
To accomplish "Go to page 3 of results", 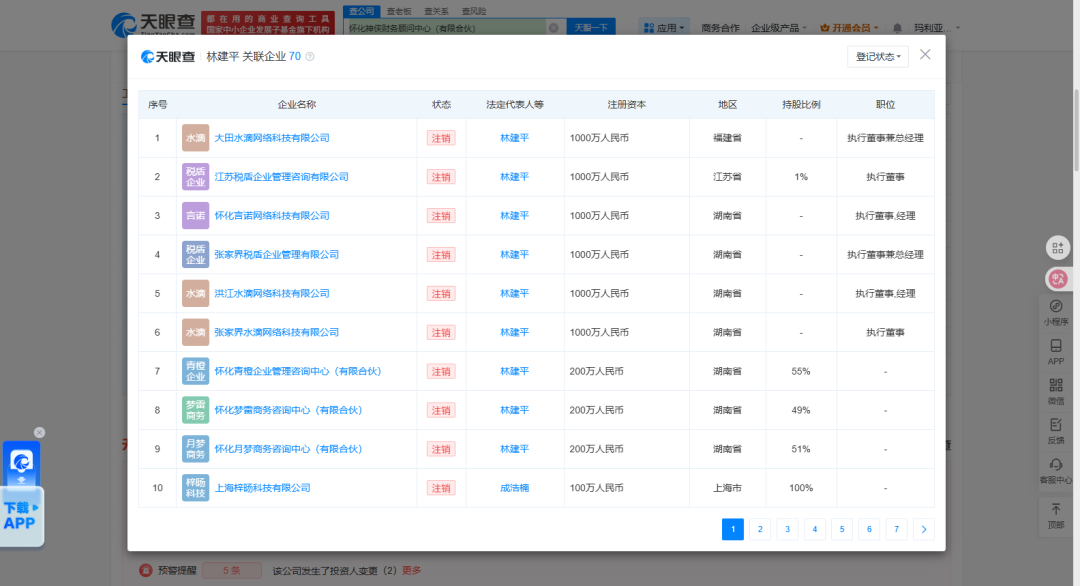I will [x=788, y=529].
